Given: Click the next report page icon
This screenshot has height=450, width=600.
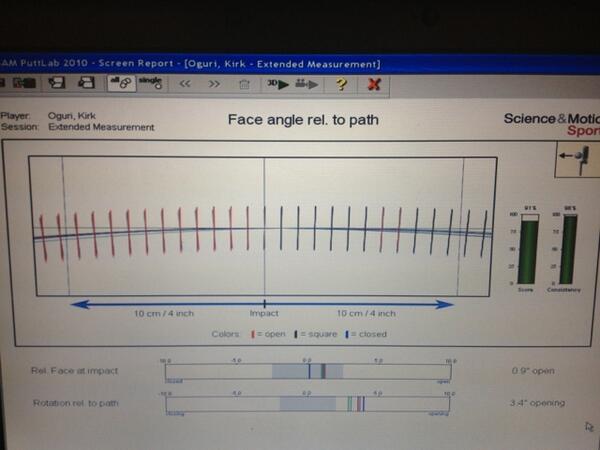Looking at the screenshot, I should (x=86, y=82).
